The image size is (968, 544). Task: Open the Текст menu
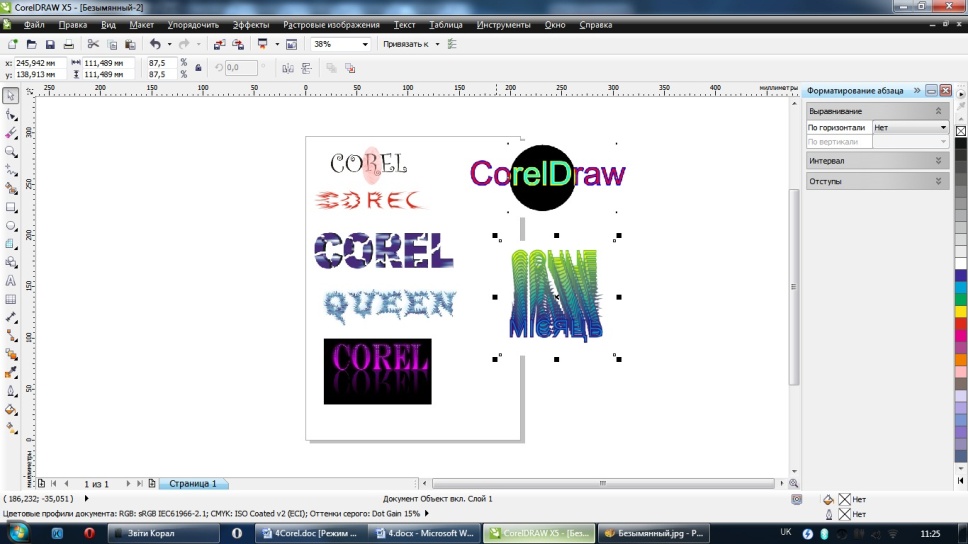(404, 25)
